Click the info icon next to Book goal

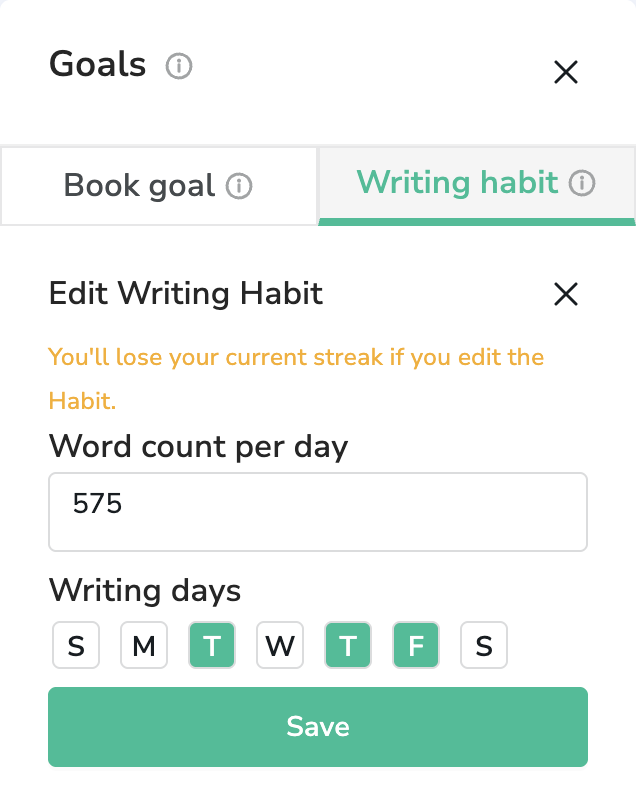[x=239, y=186]
